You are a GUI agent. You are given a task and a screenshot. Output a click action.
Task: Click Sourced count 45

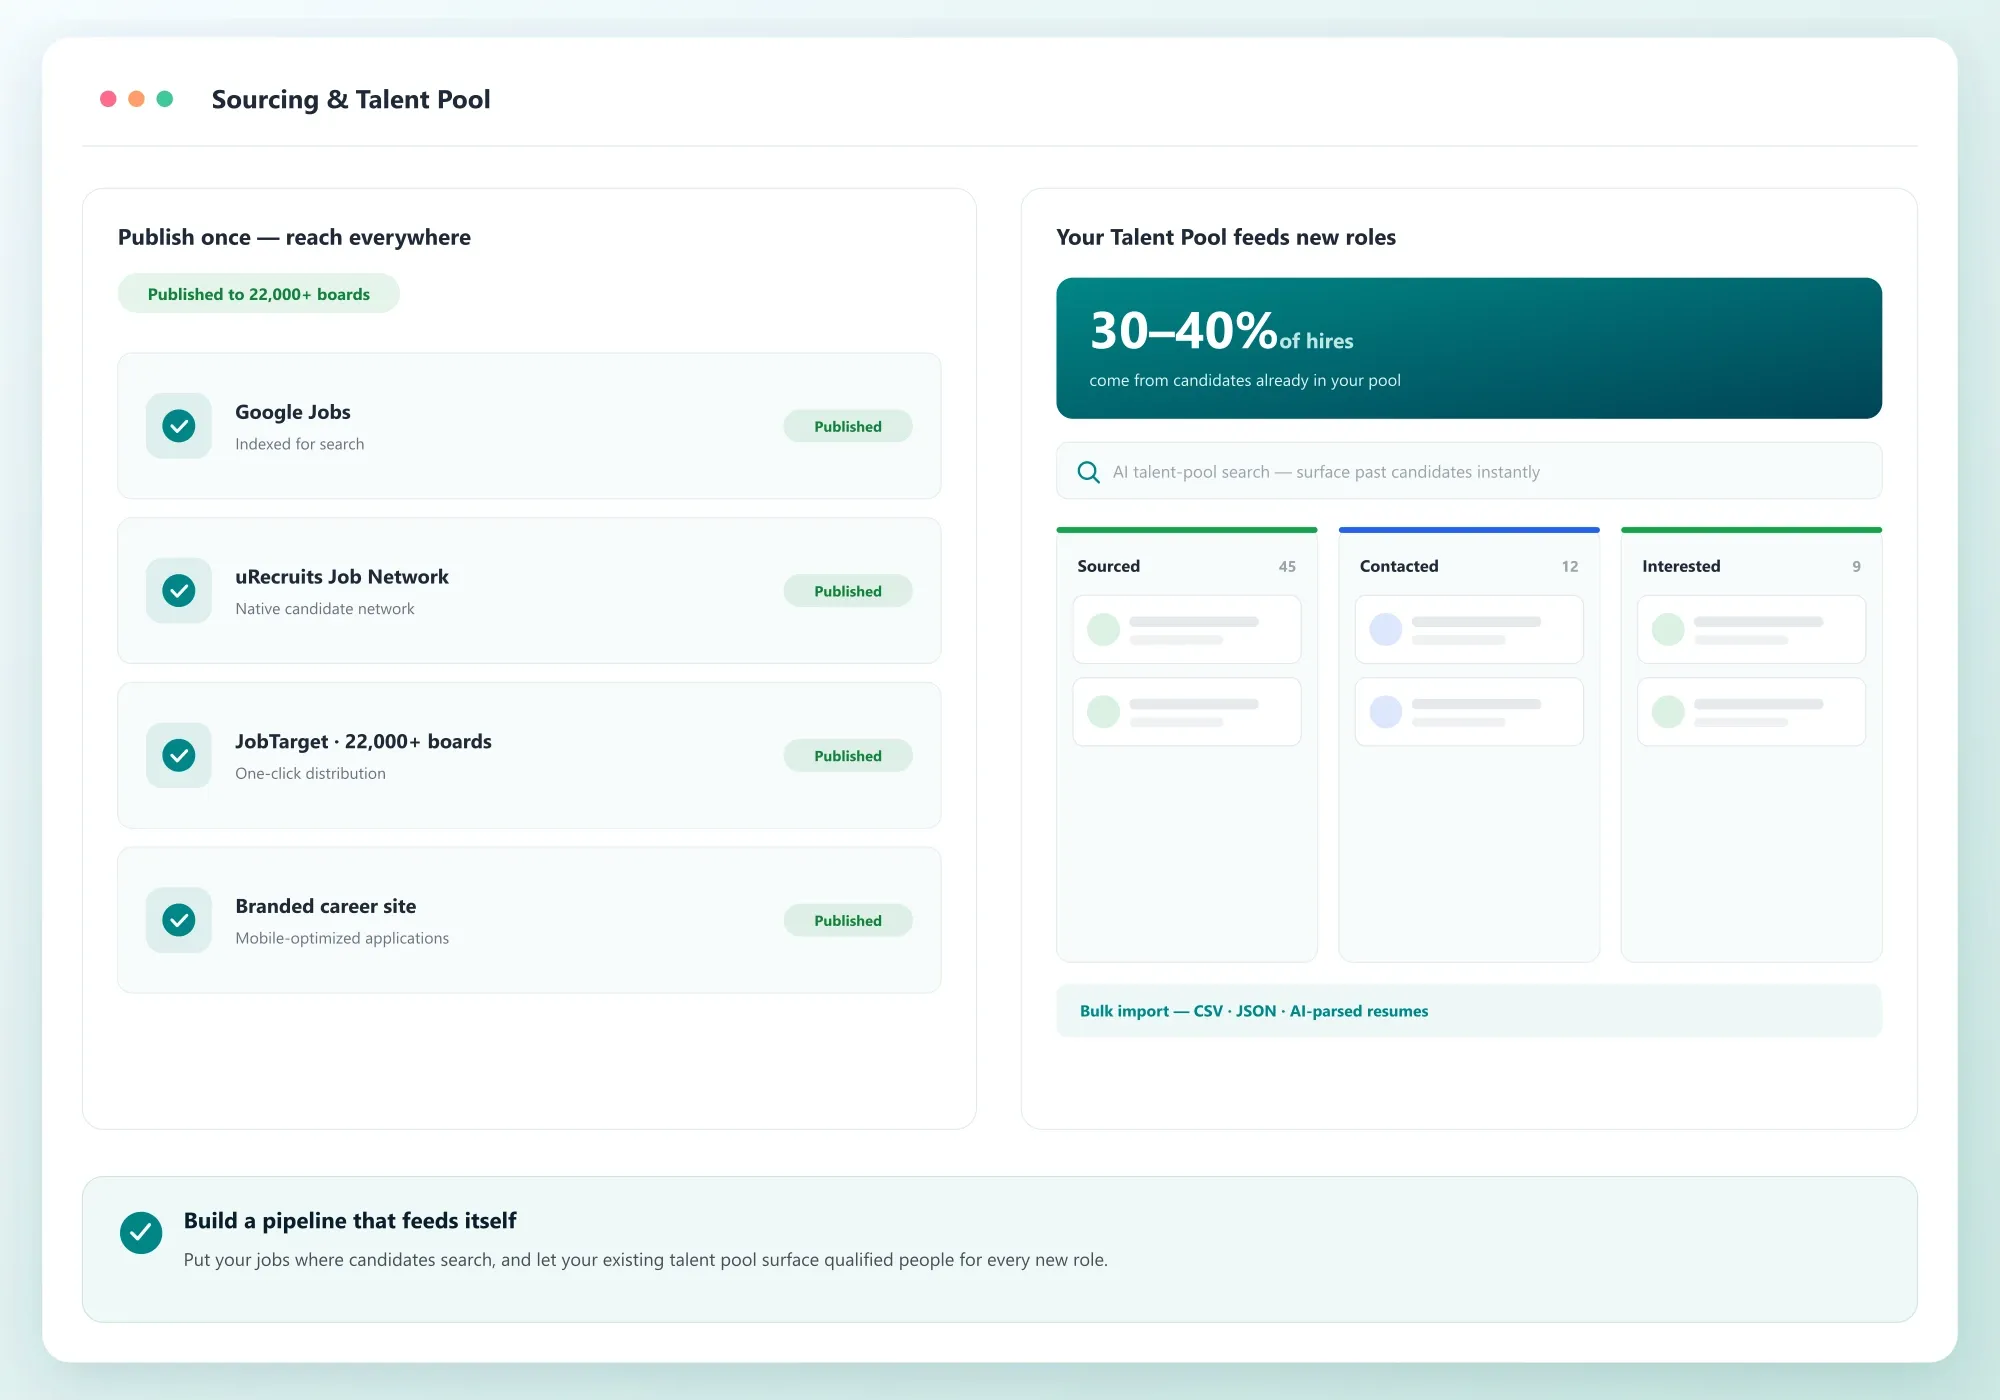coord(1287,567)
